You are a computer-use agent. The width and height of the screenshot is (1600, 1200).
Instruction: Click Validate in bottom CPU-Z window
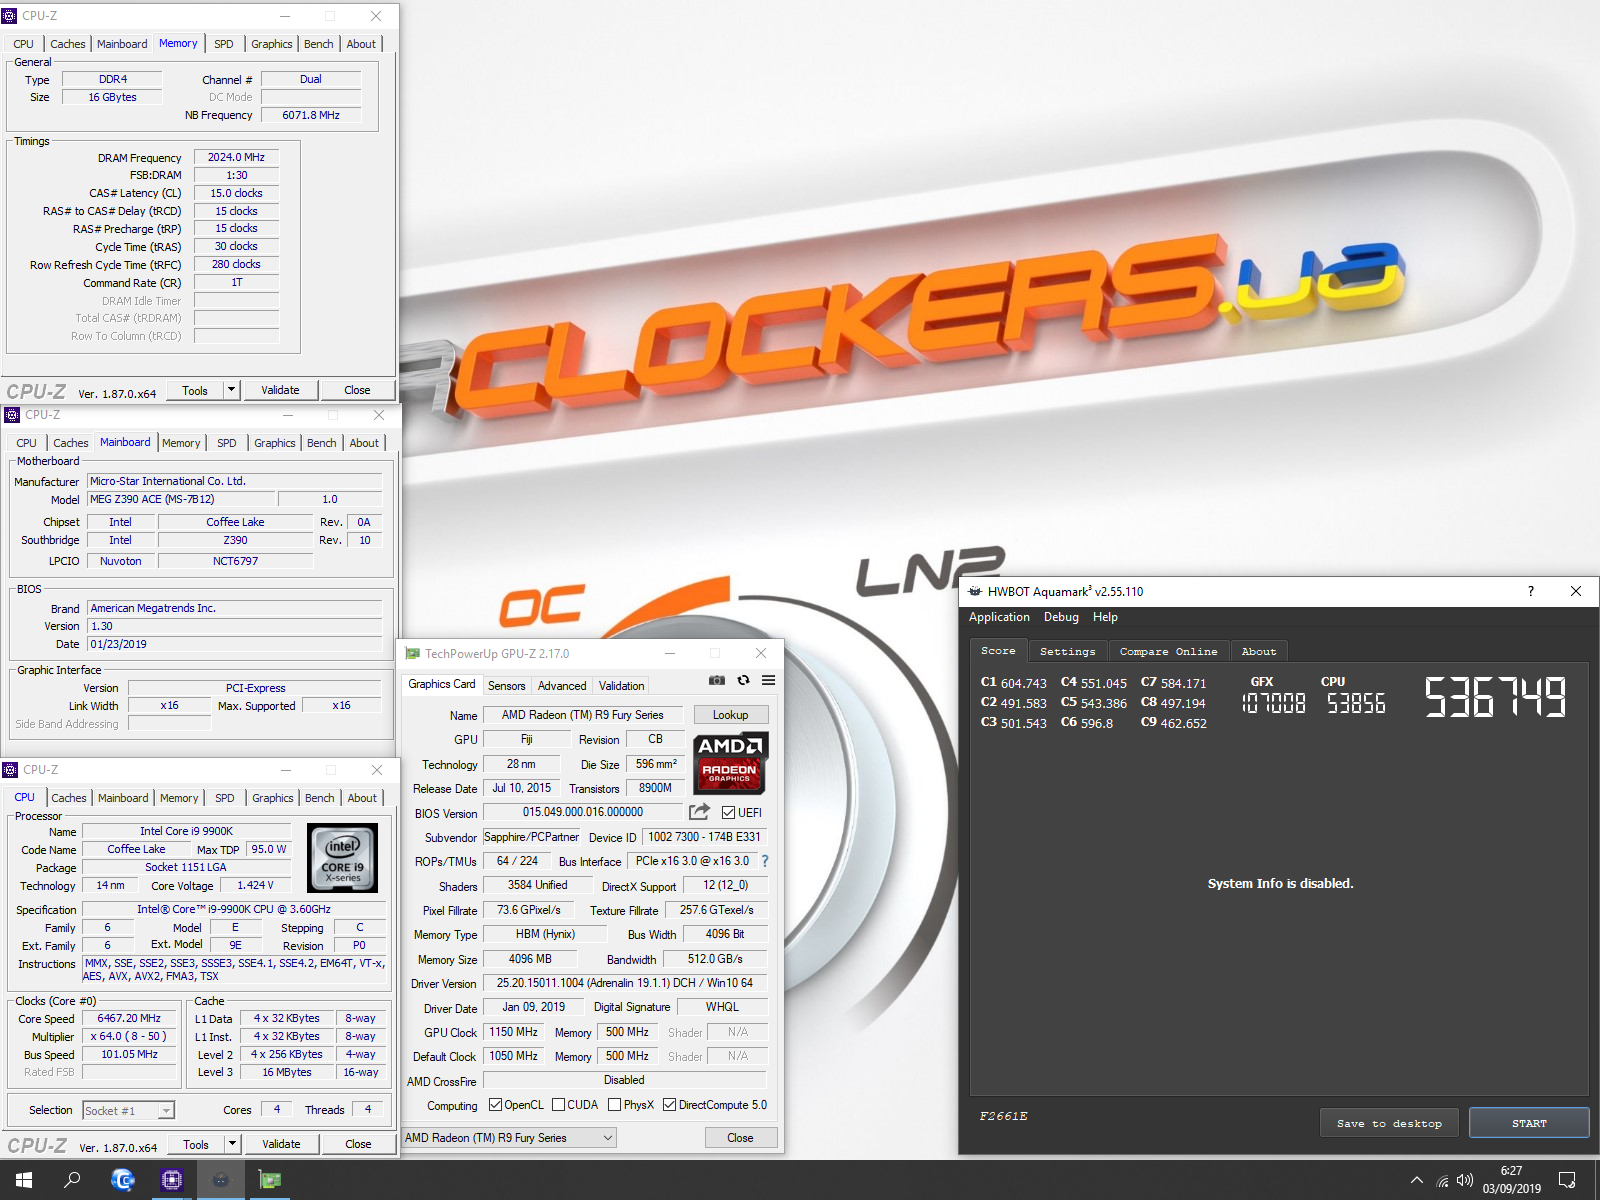point(281,1144)
